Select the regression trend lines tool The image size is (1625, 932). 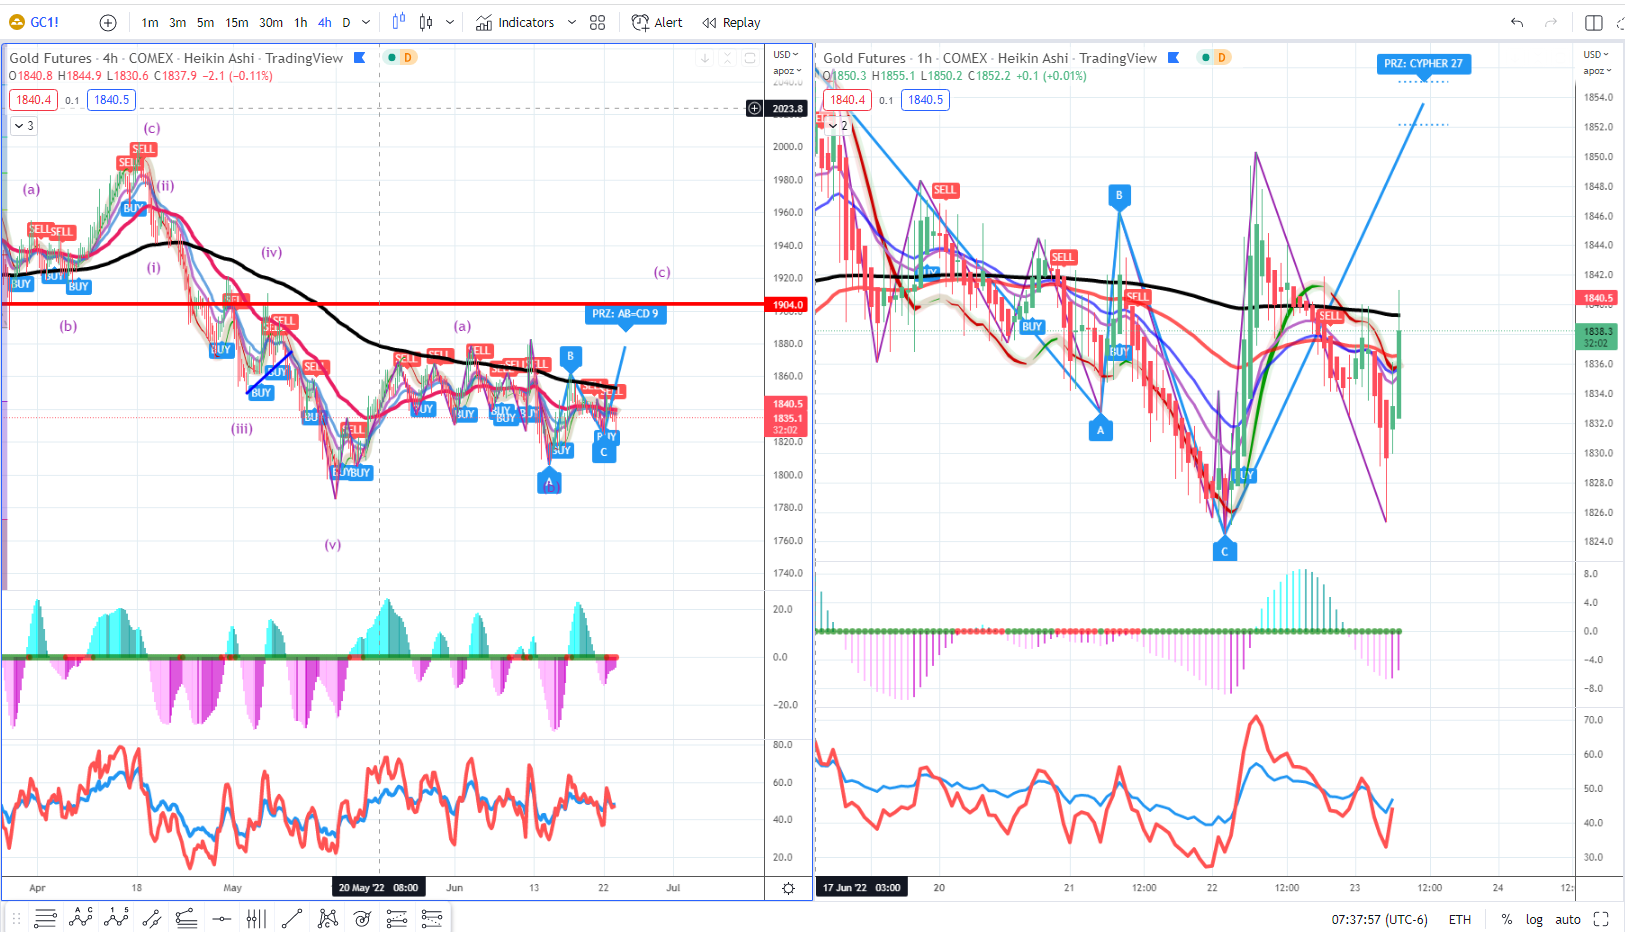point(186,918)
